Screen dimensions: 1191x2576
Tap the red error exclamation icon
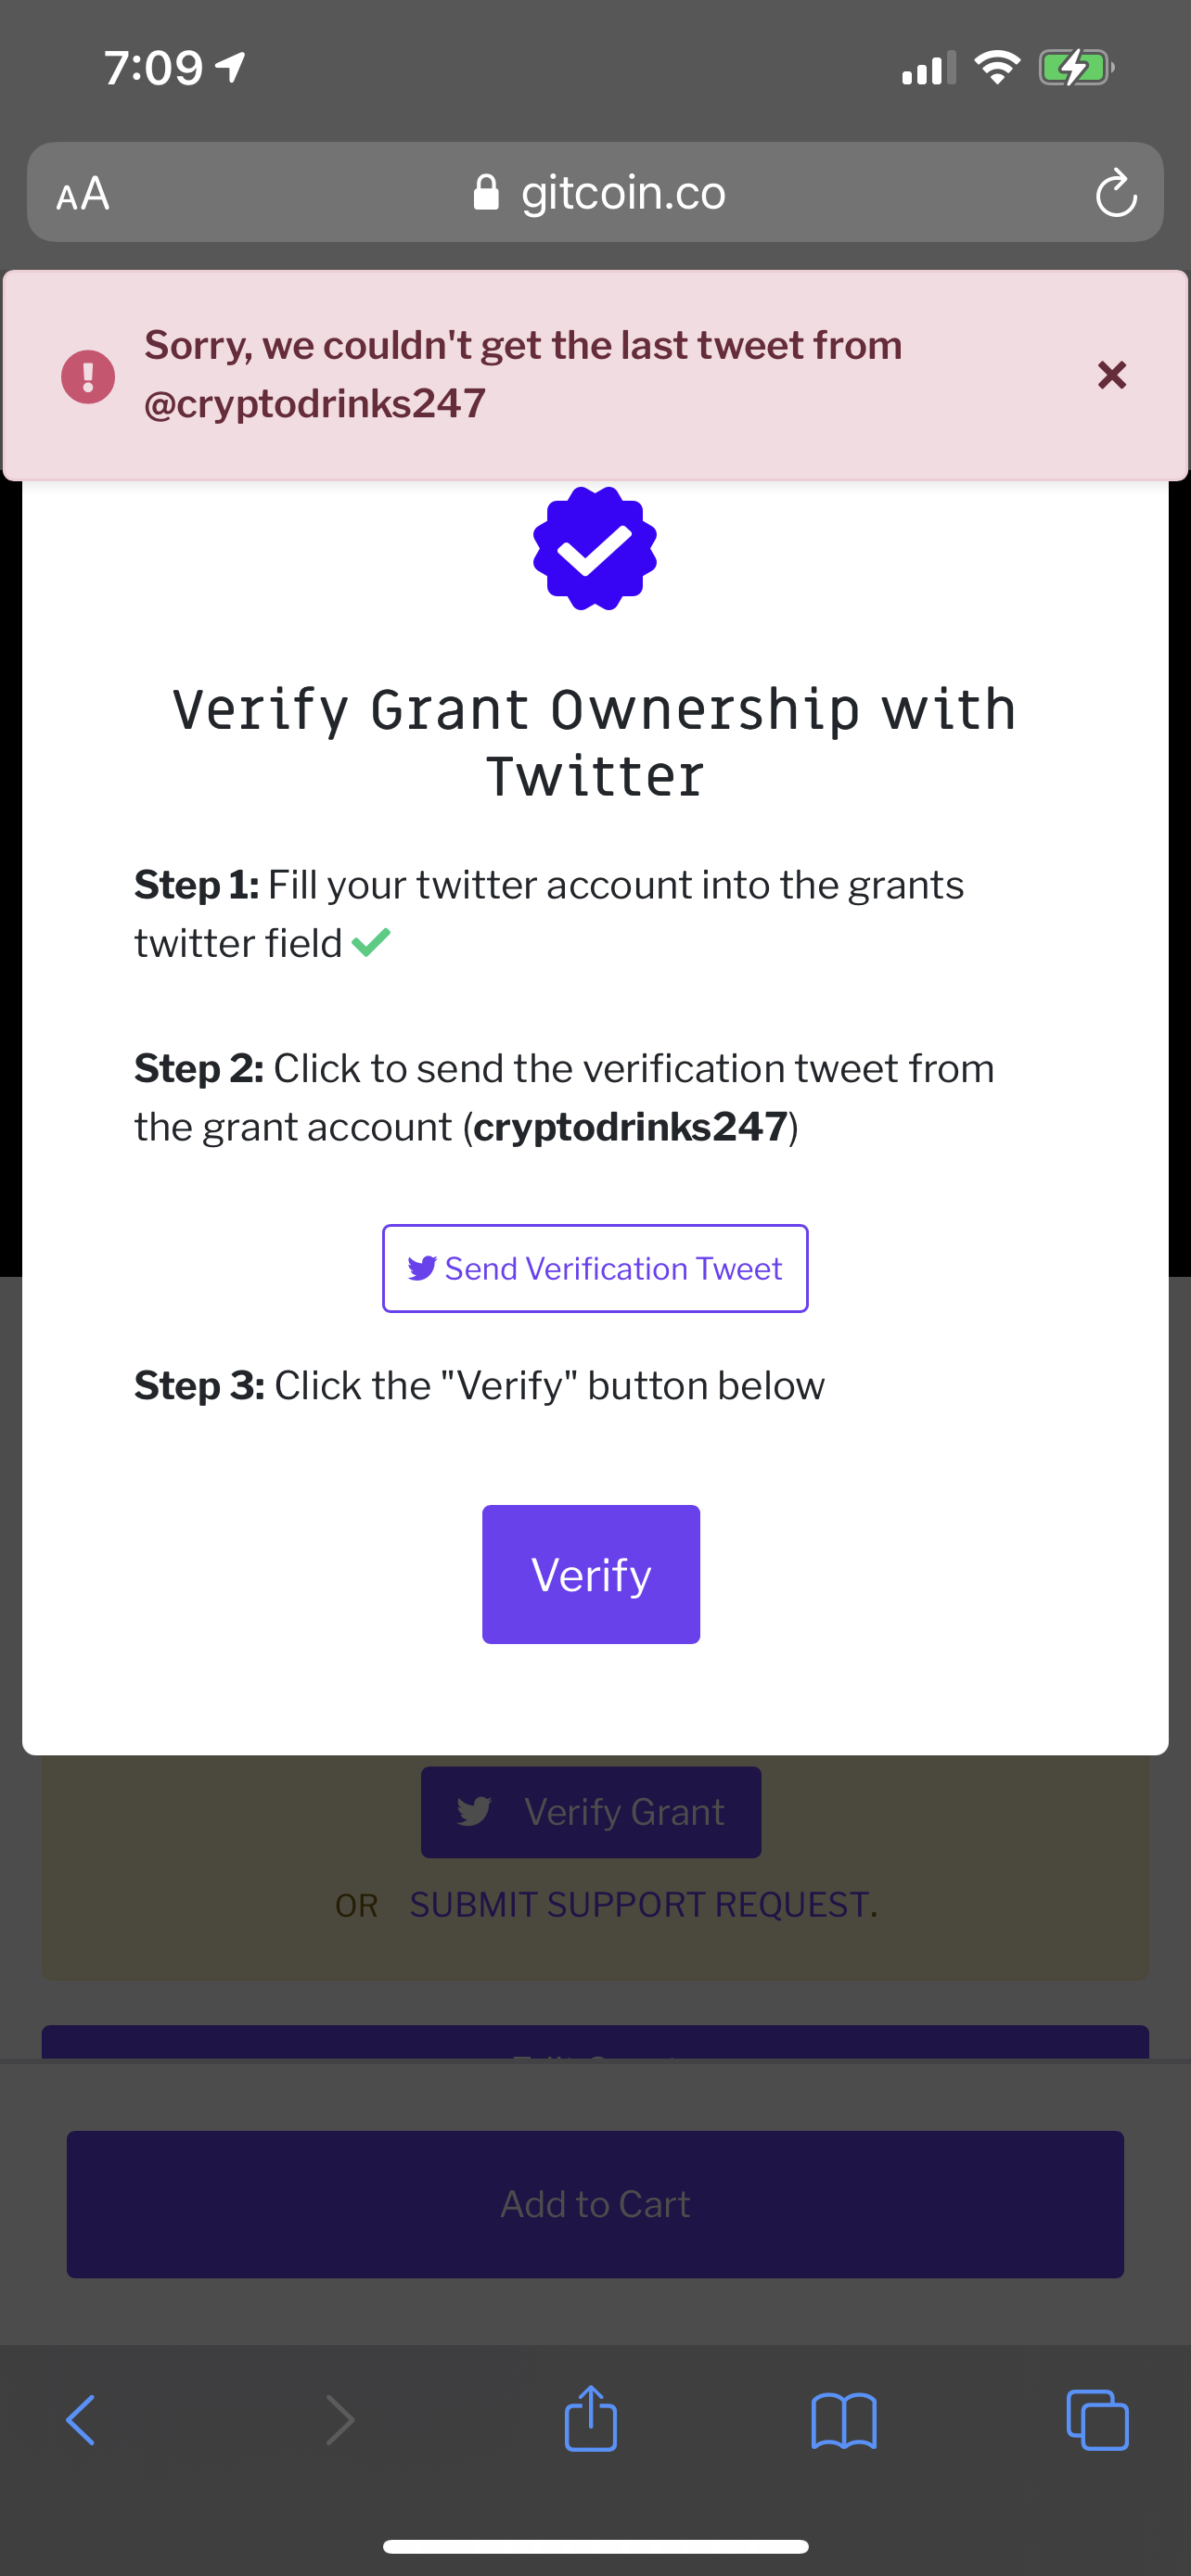[x=87, y=375]
